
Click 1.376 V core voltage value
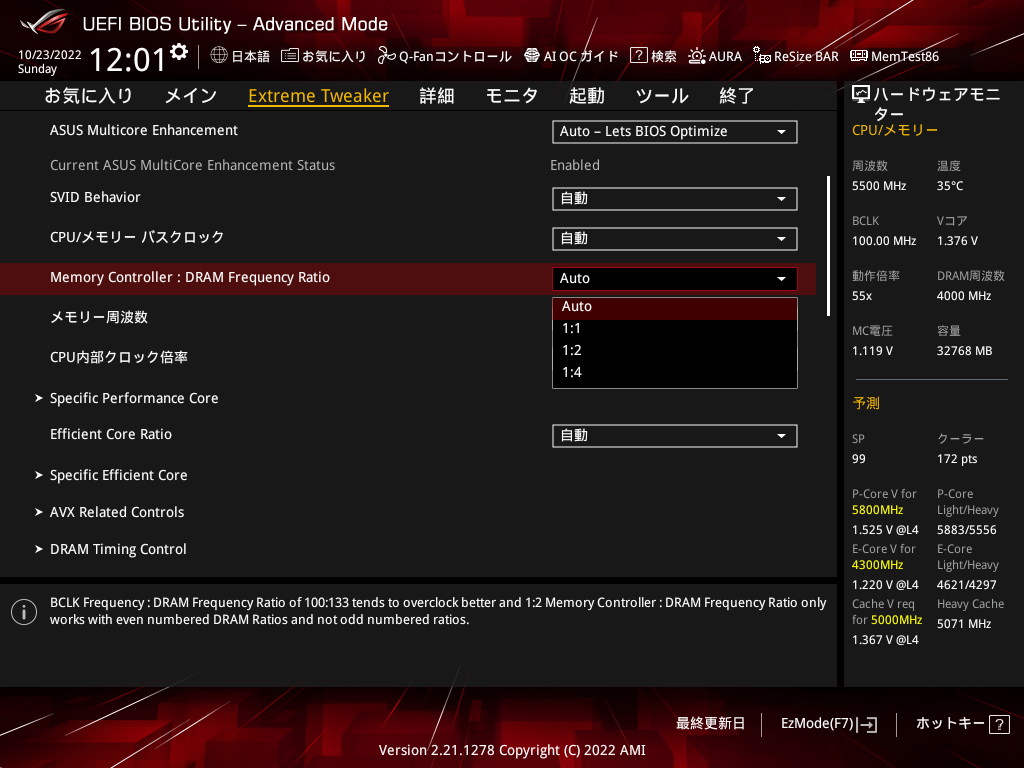point(957,241)
